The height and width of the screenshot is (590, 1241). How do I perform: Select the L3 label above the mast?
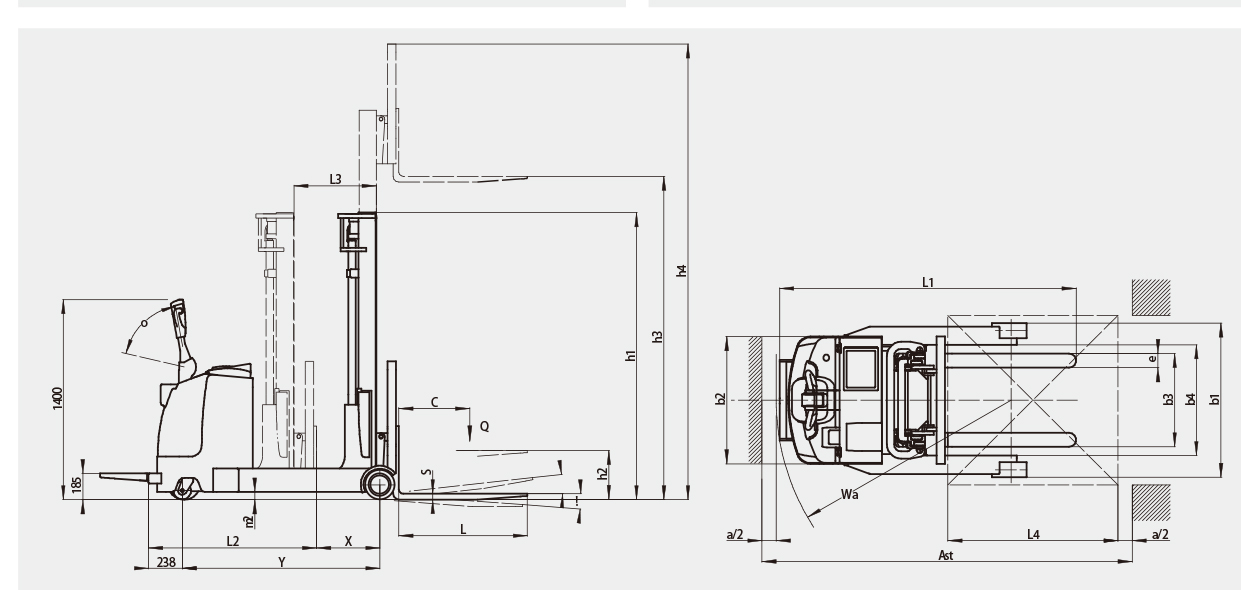336,178
